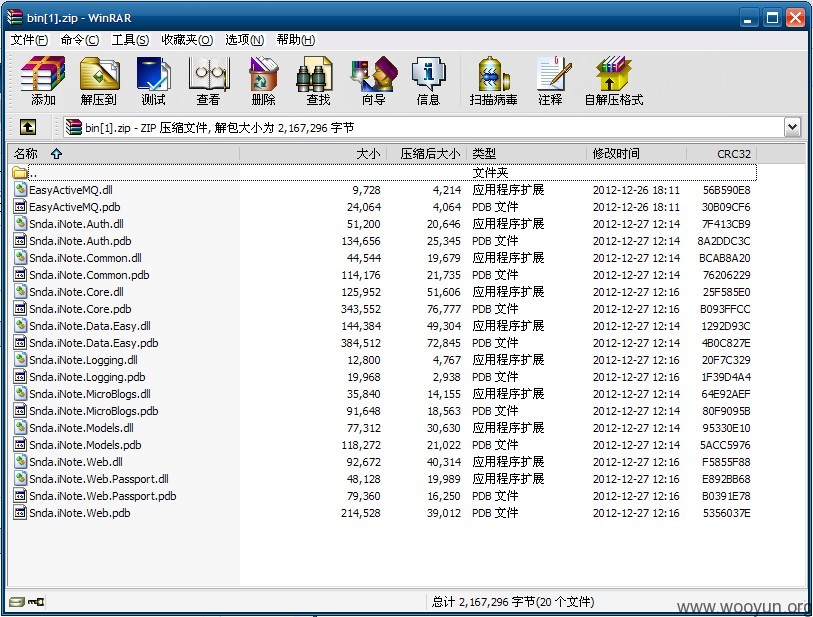
Task: Open the 收藏夹(O) menu
Action: [x=187, y=40]
